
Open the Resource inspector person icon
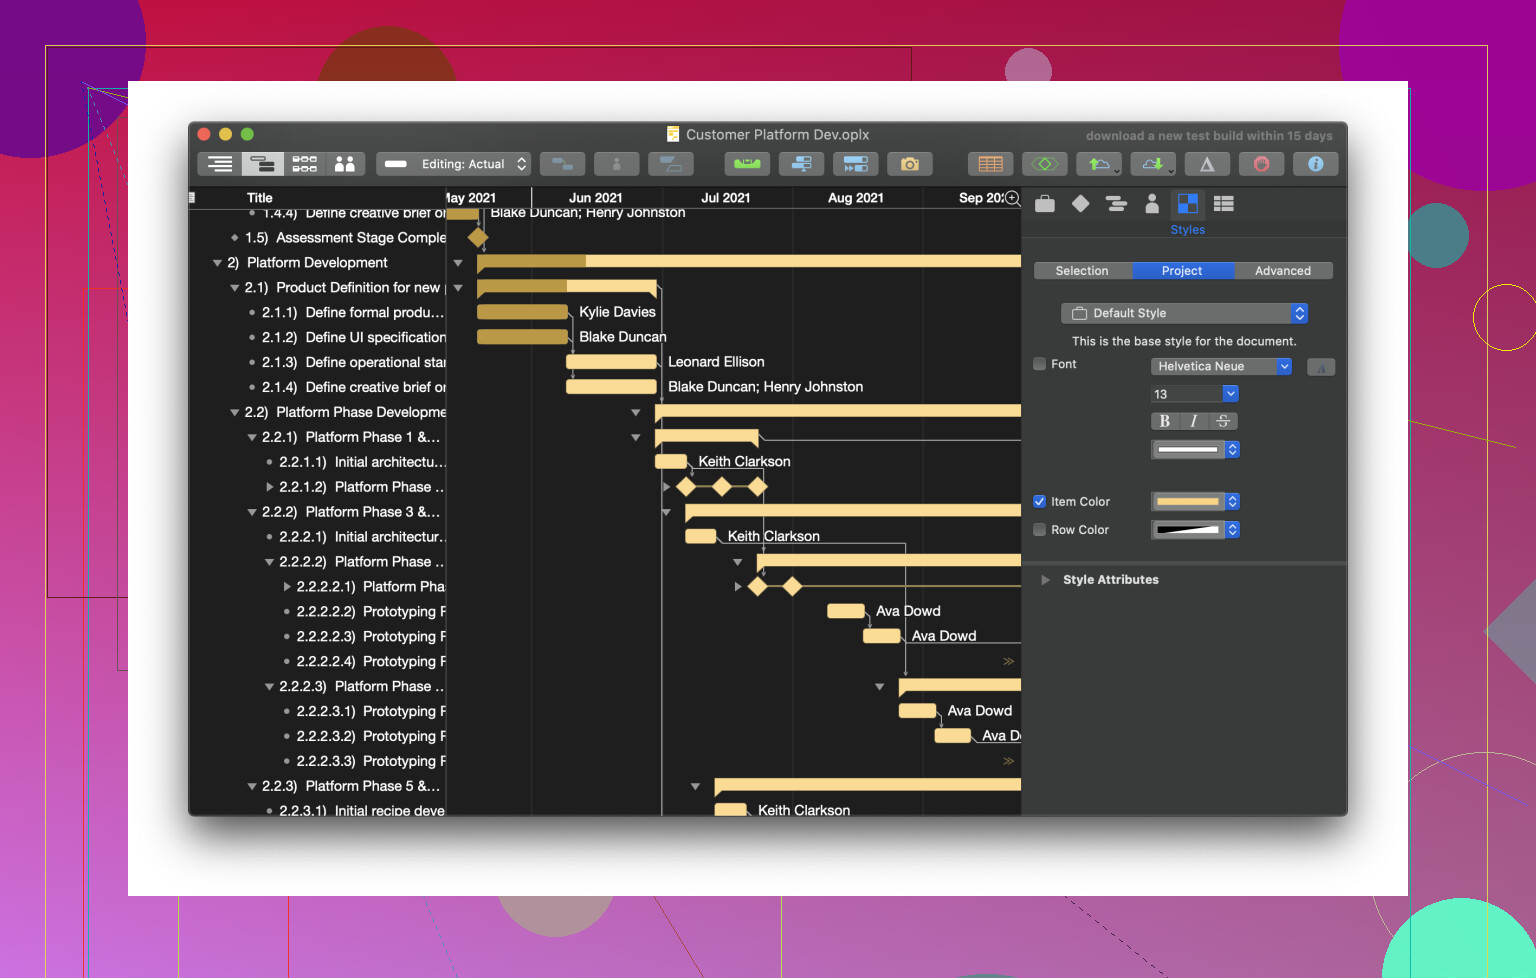pos(1152,204)
